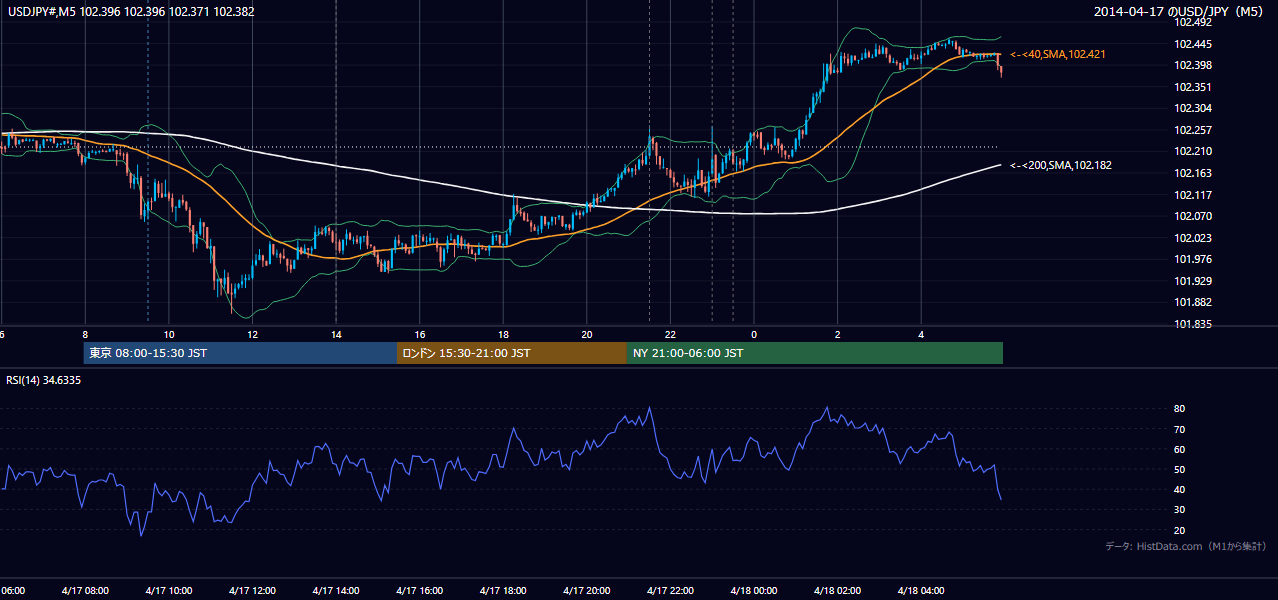Click price axis value 101.835
1278x600 pixels.
pos(1192,324)
